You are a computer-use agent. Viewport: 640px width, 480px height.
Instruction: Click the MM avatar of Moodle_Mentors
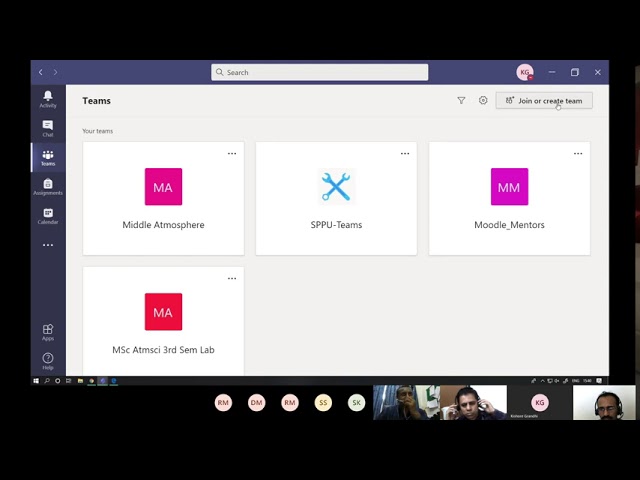509,187
